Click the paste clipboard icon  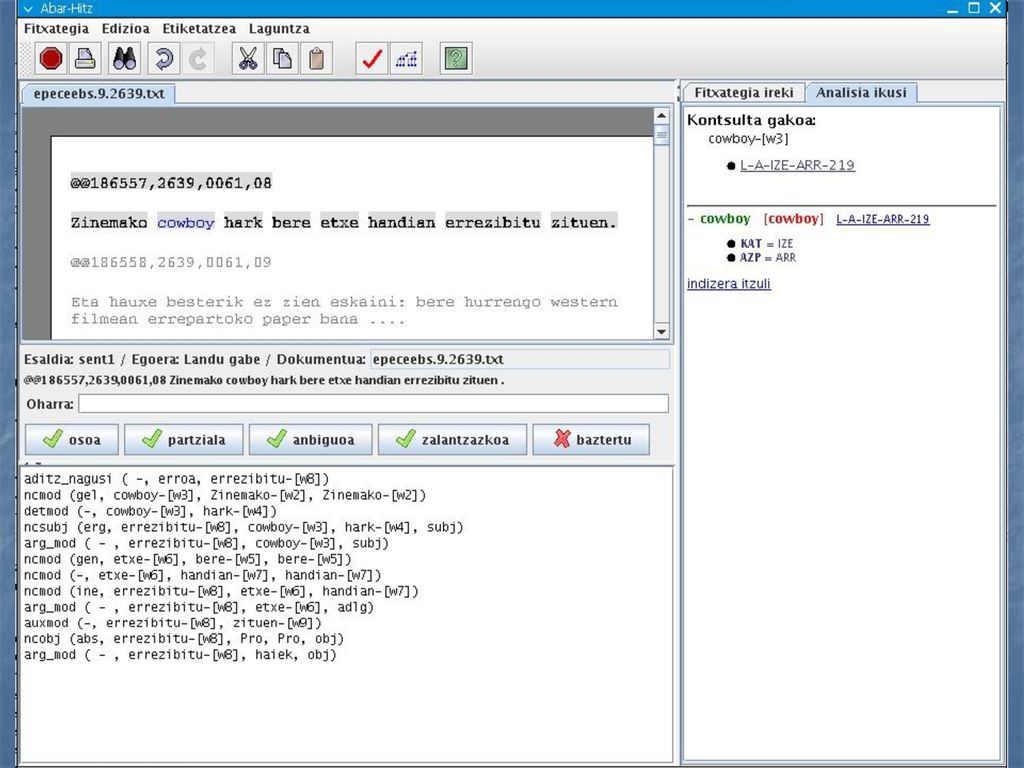coord(317,59)
